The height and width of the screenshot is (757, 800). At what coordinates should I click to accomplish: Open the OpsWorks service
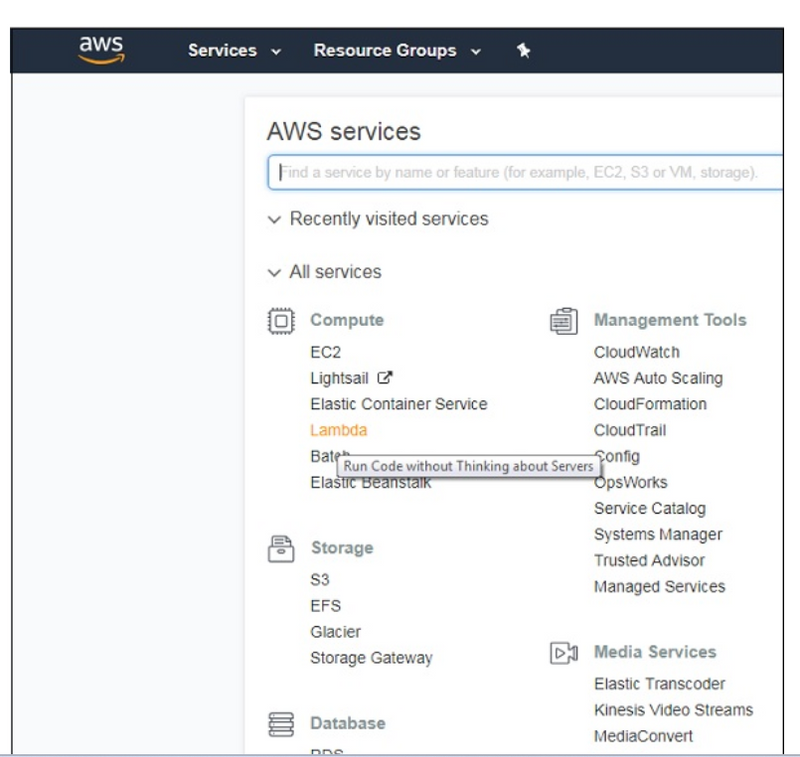[630, 483]
